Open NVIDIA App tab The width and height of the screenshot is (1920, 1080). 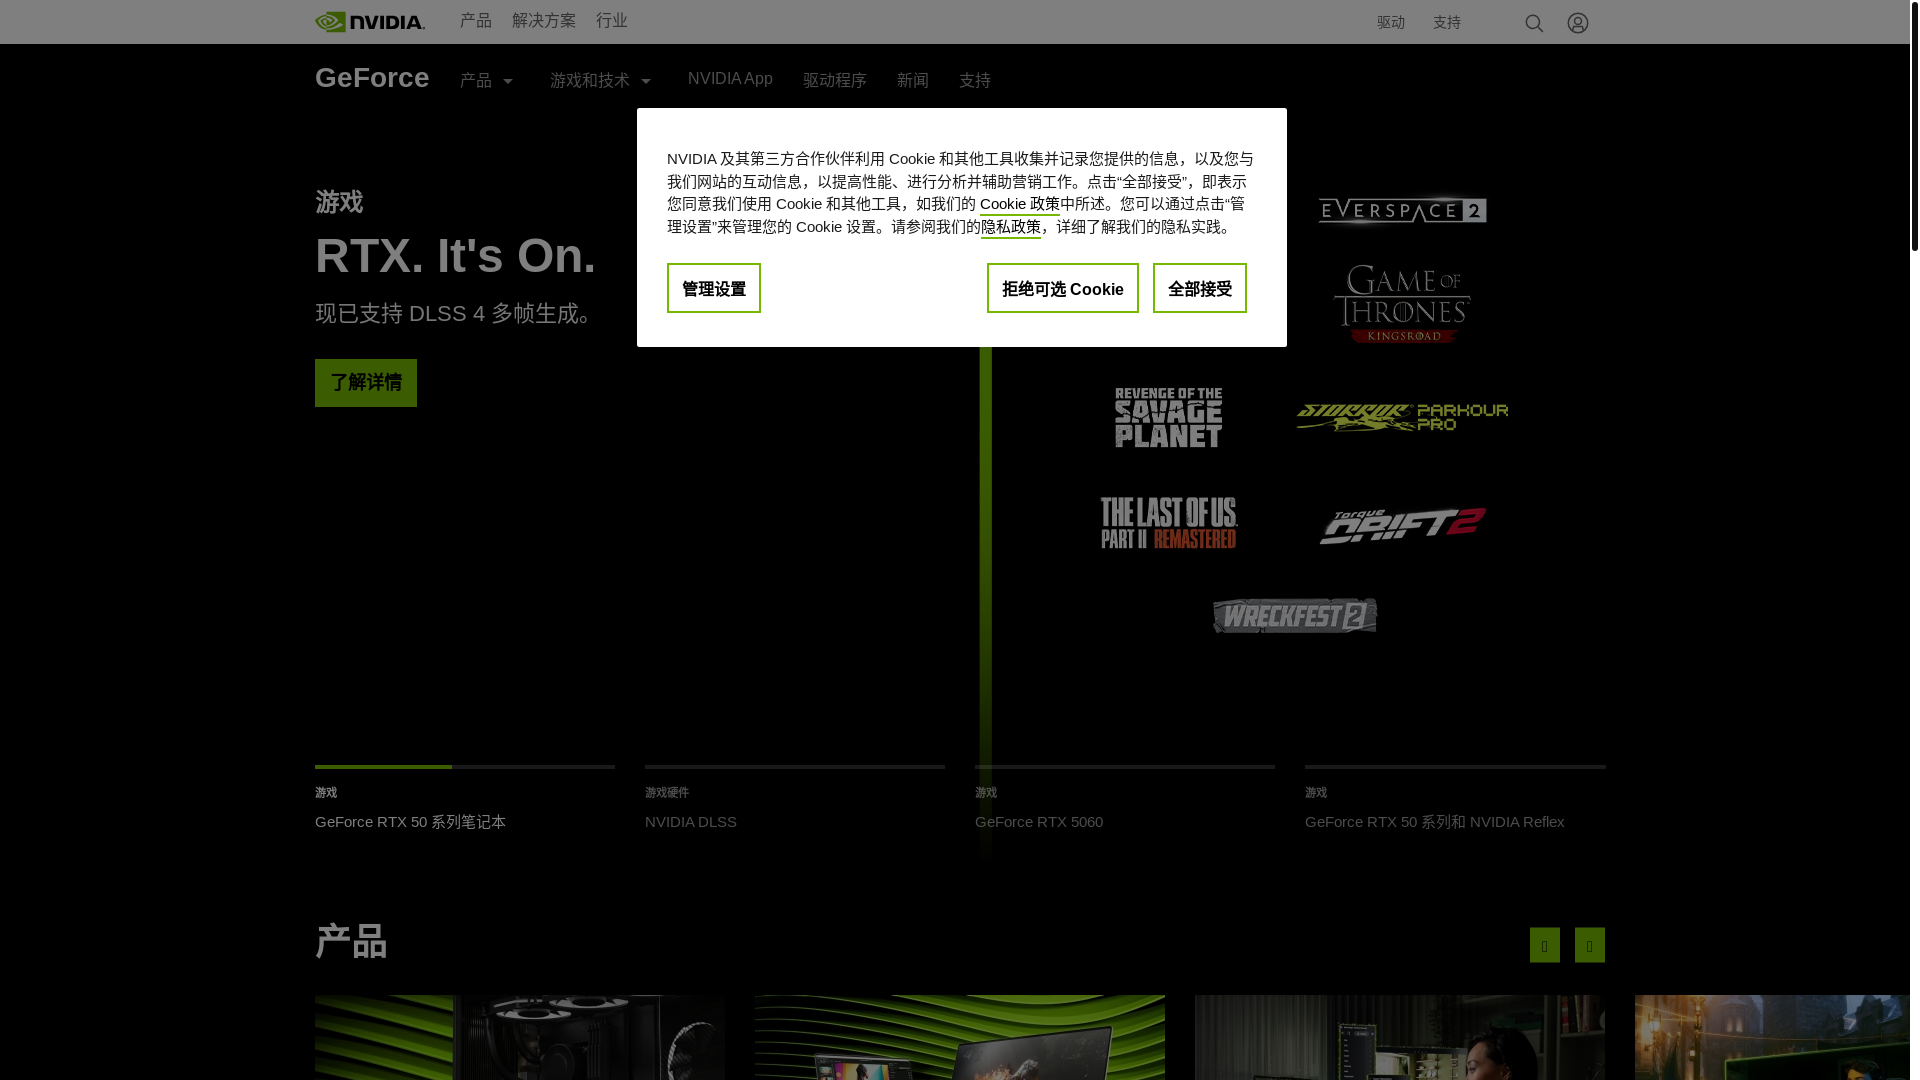point(730,79)
